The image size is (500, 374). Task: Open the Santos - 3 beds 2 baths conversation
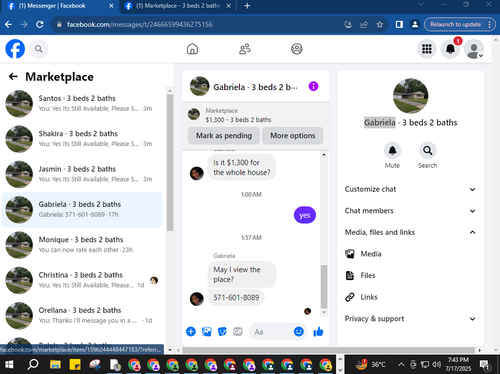(82, 104)
